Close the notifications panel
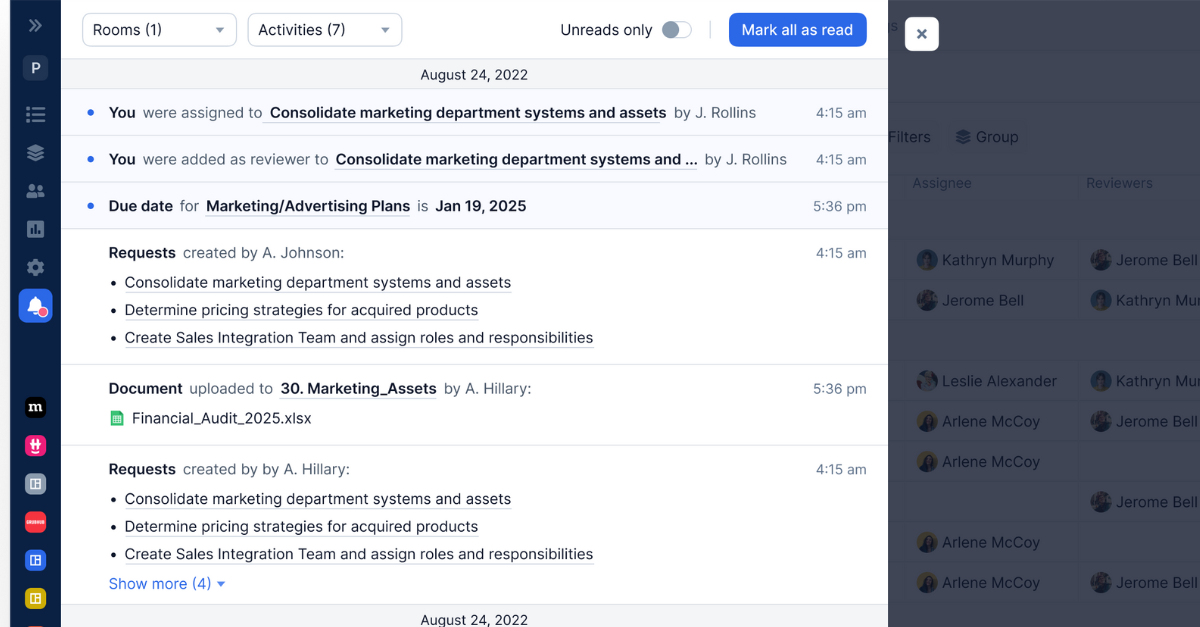 (921, 34)
